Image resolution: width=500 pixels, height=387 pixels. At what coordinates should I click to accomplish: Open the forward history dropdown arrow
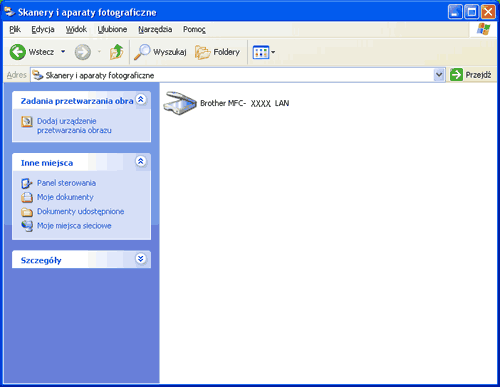[x=99, y=52]
